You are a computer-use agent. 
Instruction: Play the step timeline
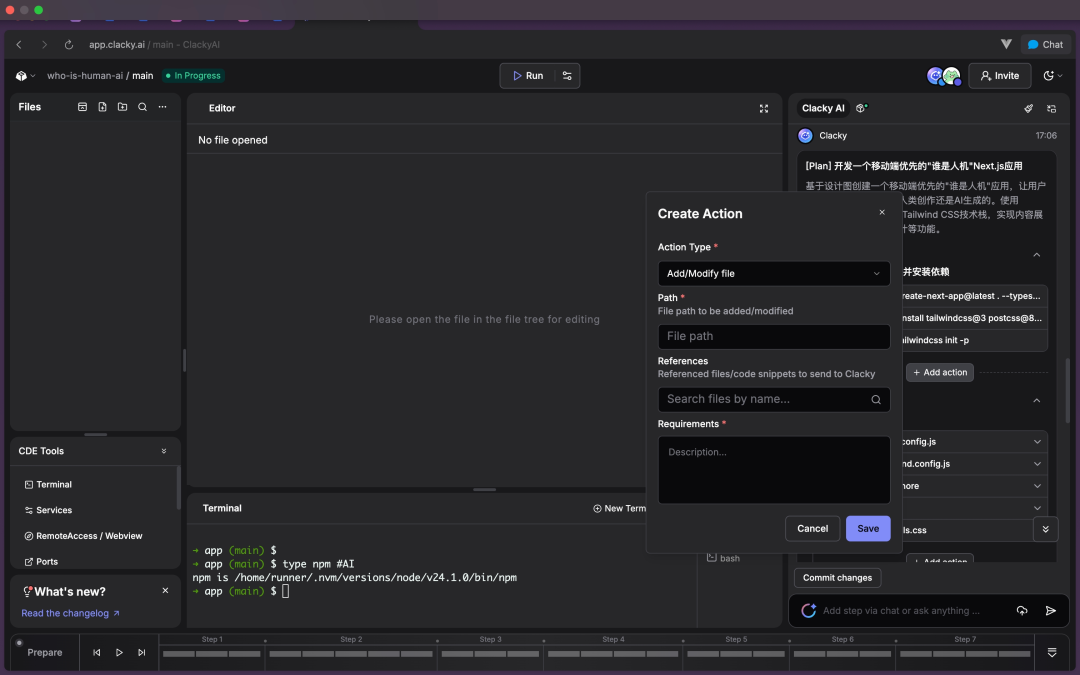pyautogui.click(x=119, y=652)
